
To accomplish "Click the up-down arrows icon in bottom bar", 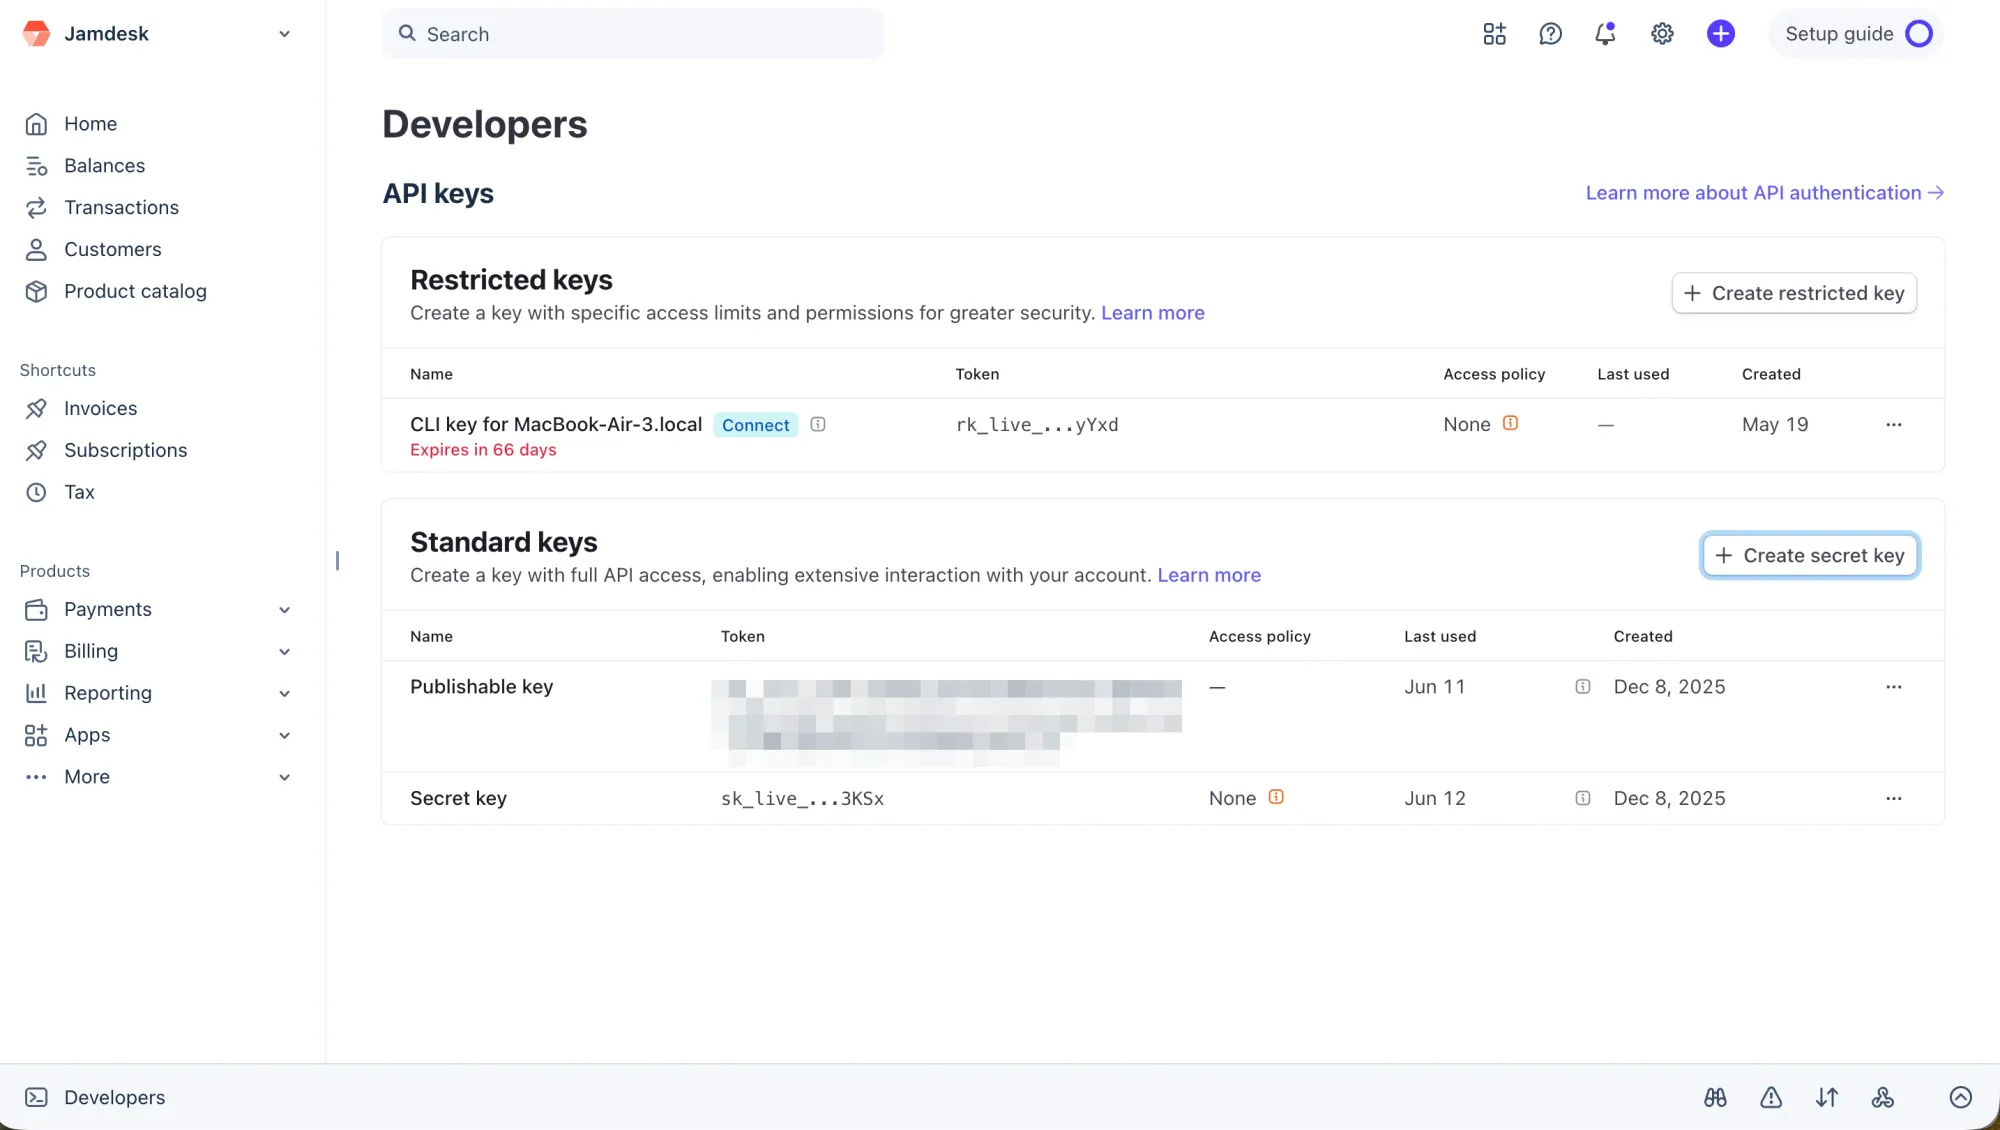I will [x=1827, y=1098].
